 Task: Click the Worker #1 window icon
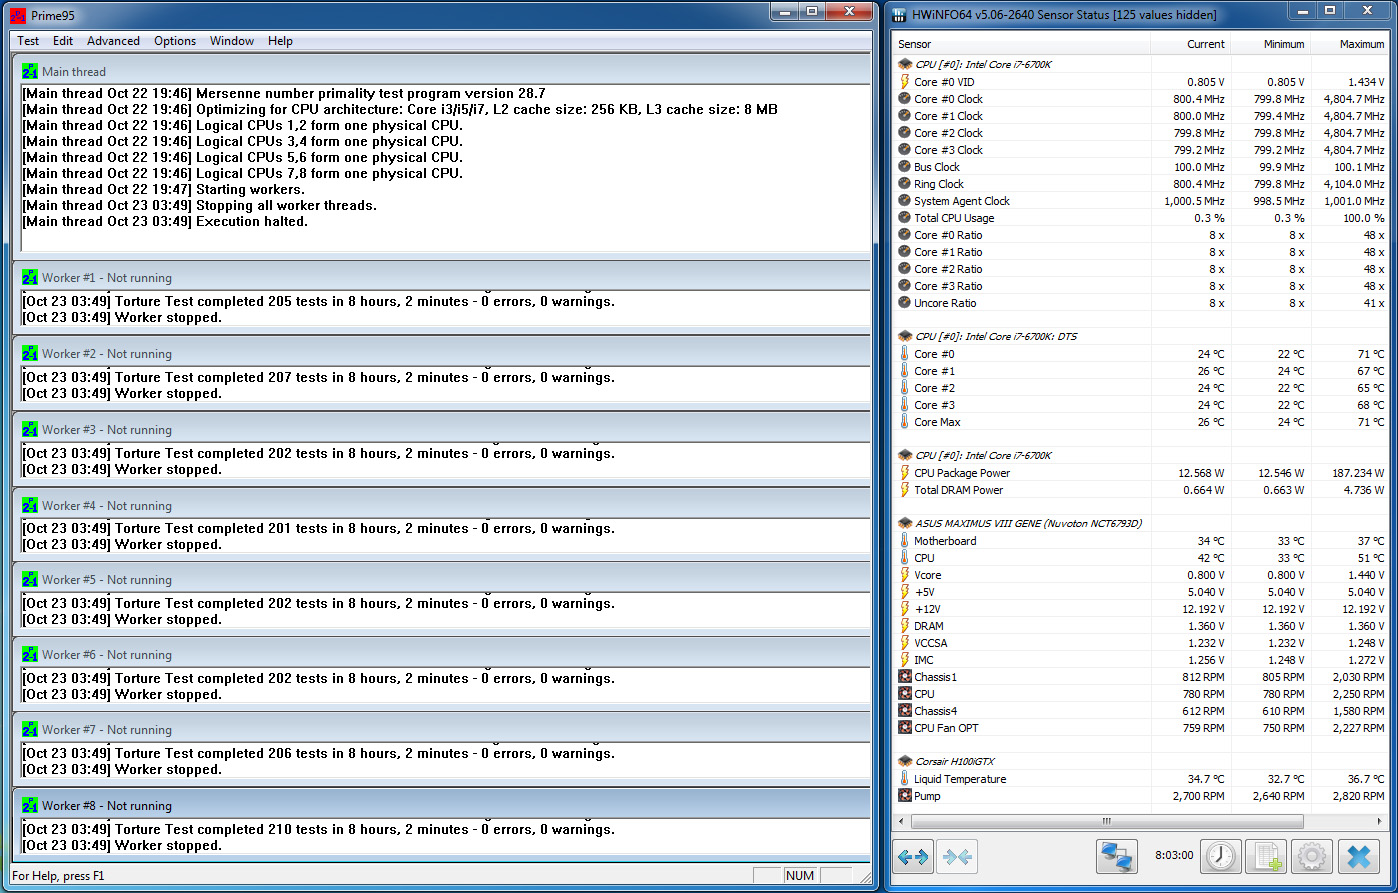click(x=29, y=278)
